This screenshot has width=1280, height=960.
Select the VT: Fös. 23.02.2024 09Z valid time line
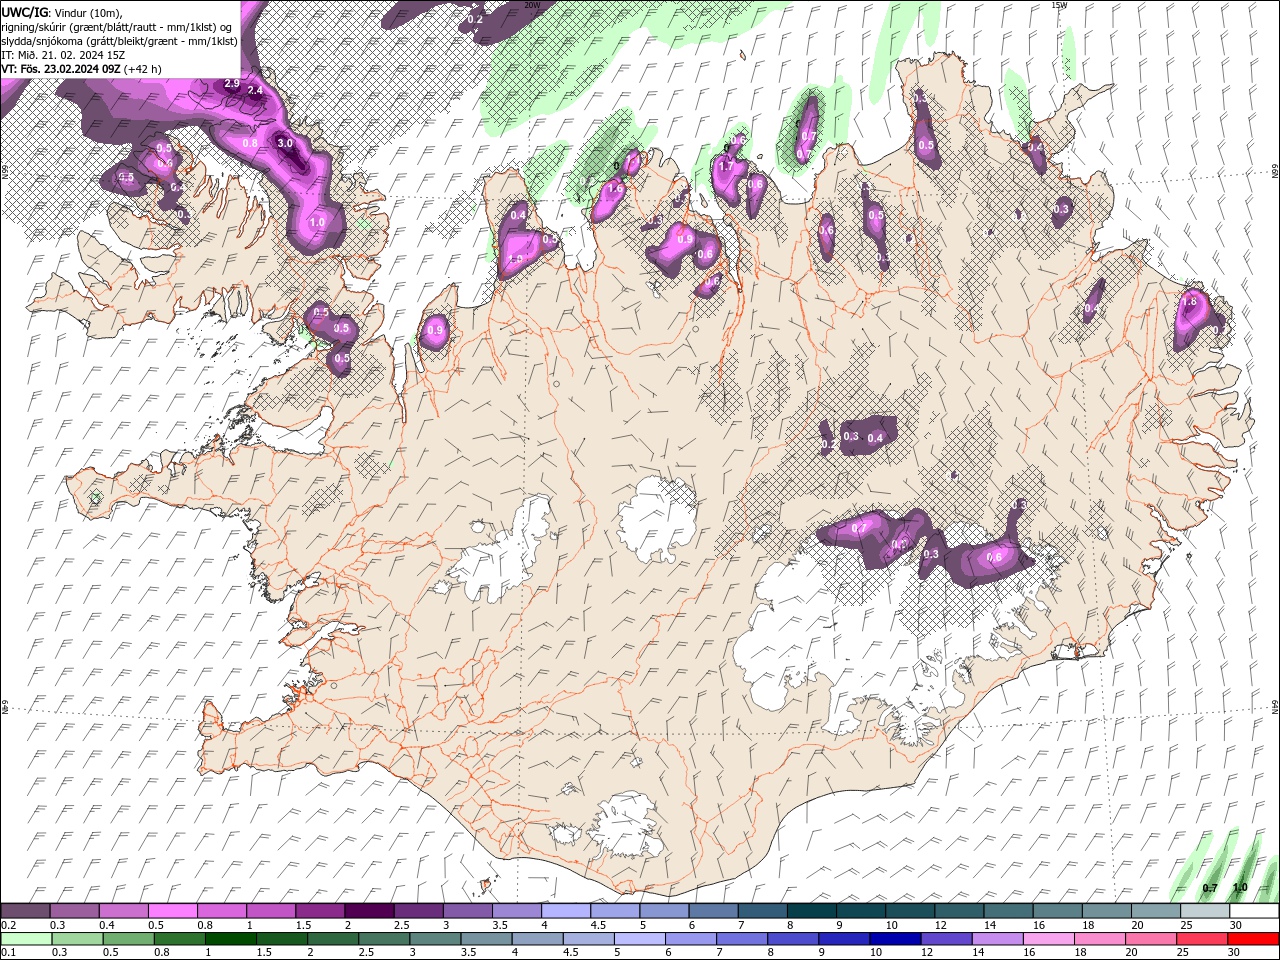(x=82, y=69)
